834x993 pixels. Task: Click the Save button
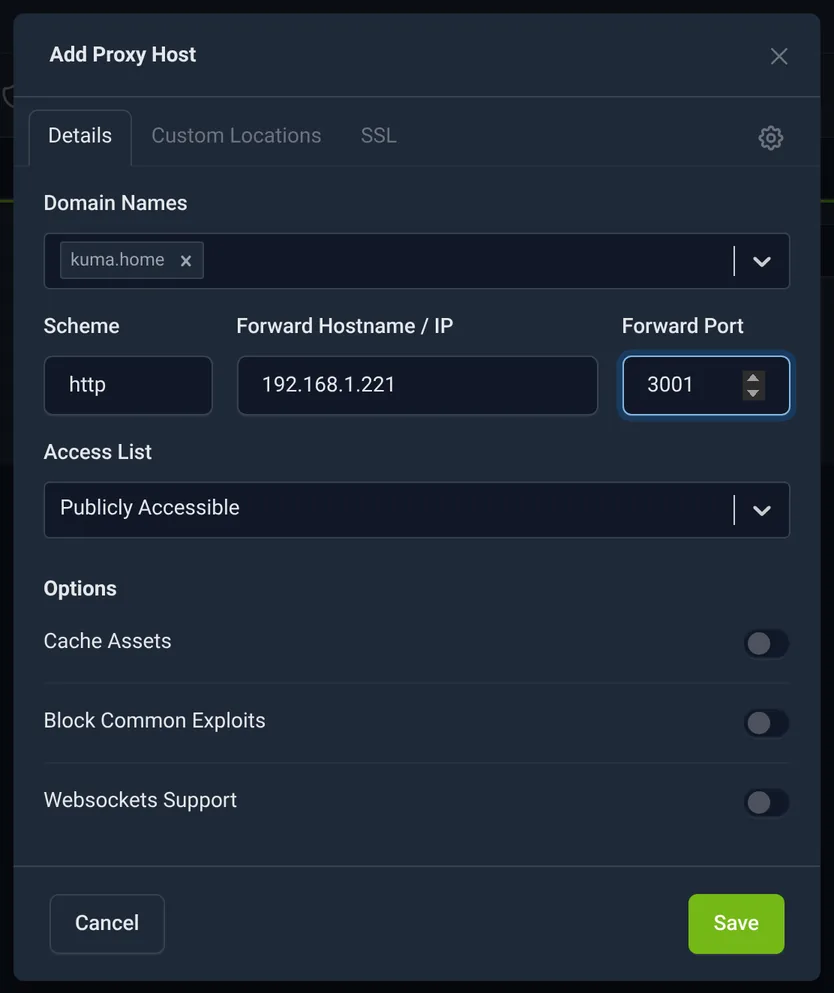[x=736, y=923]
